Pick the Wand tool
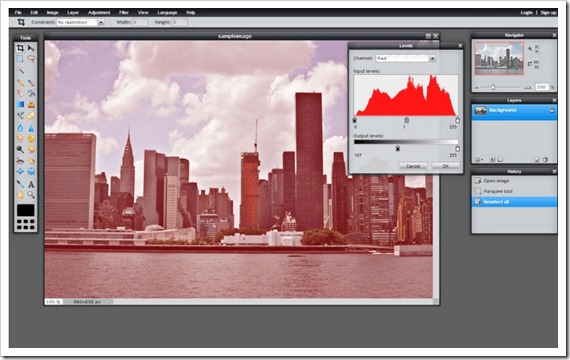570x360 pixels. click(20, 70)
